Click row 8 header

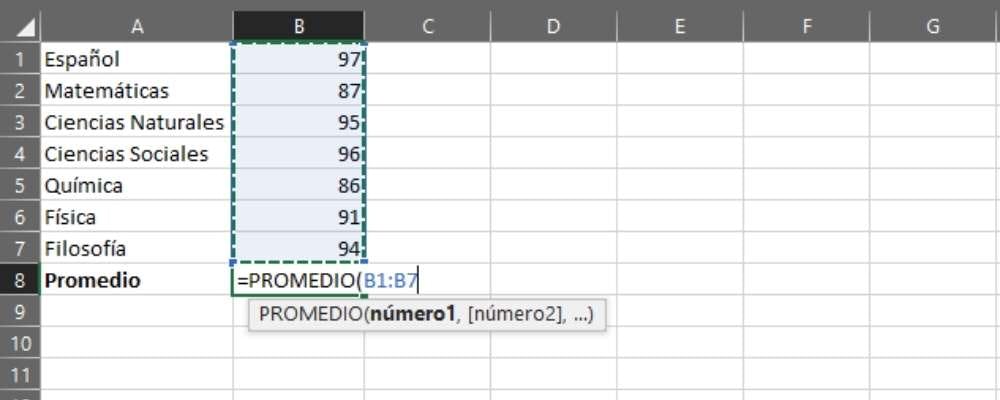point(19,280)
